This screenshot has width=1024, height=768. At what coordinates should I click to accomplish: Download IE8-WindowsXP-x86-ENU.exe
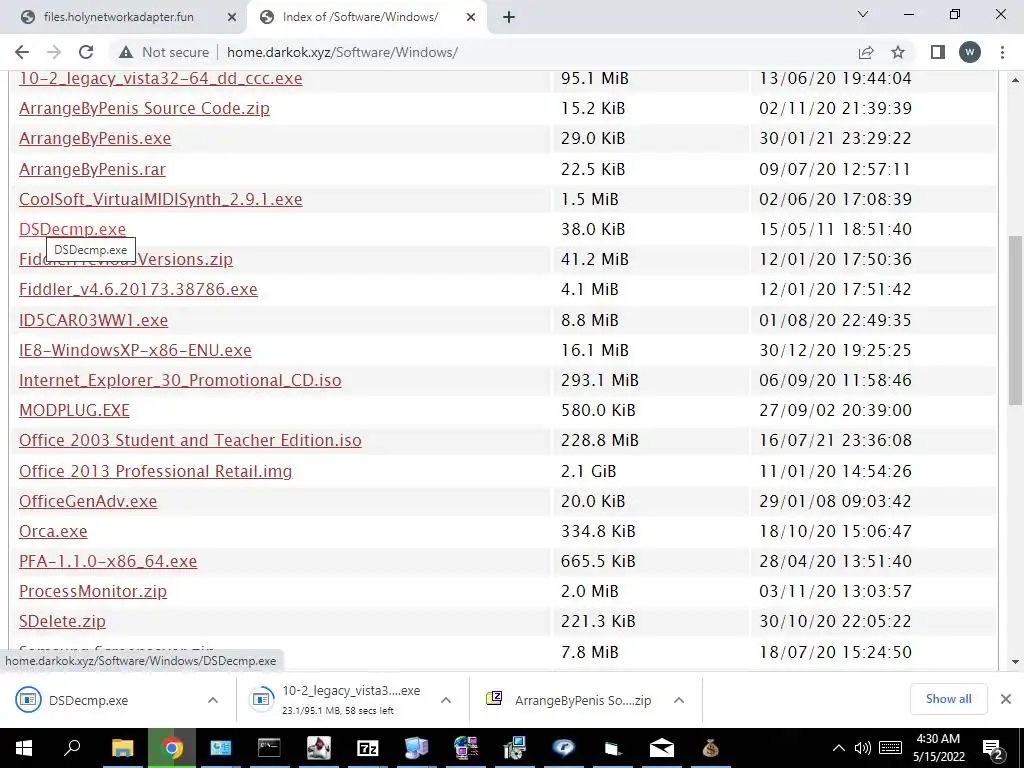tap(135, 350)
